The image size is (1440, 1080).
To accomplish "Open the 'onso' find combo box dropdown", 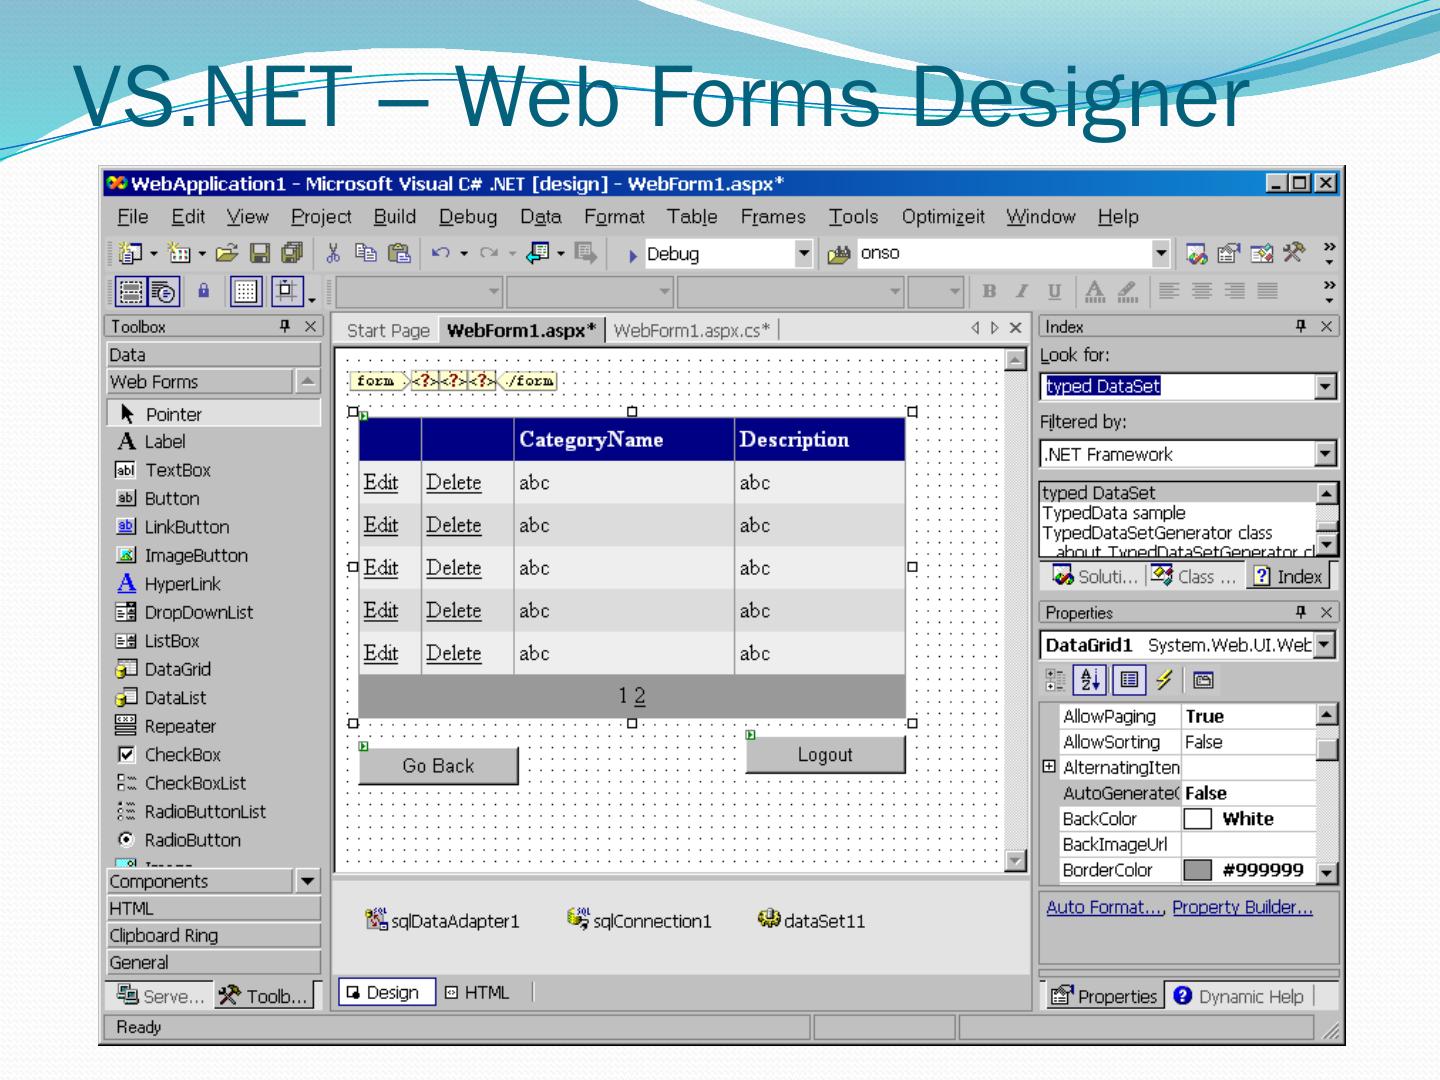I will [x=1160, y=254].
